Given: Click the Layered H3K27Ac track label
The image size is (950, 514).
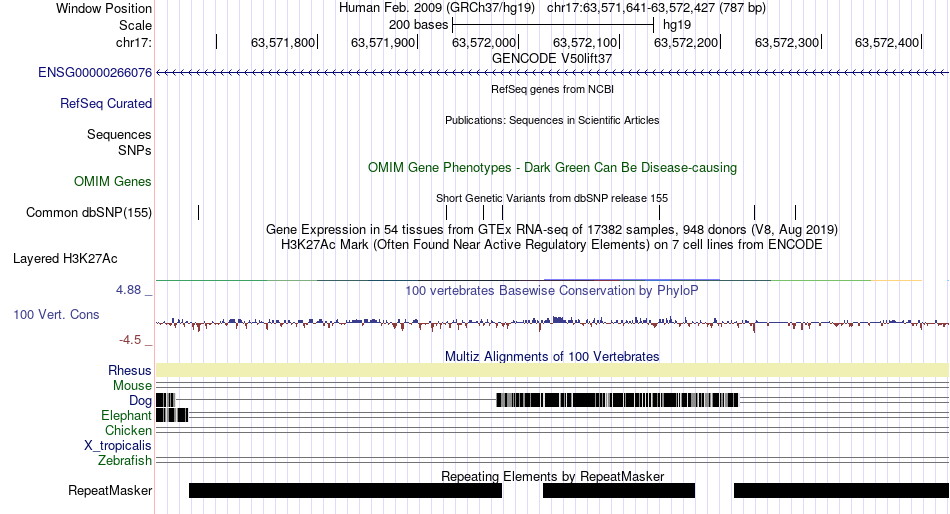Looking at the screenshot, I should coord(65,259).
